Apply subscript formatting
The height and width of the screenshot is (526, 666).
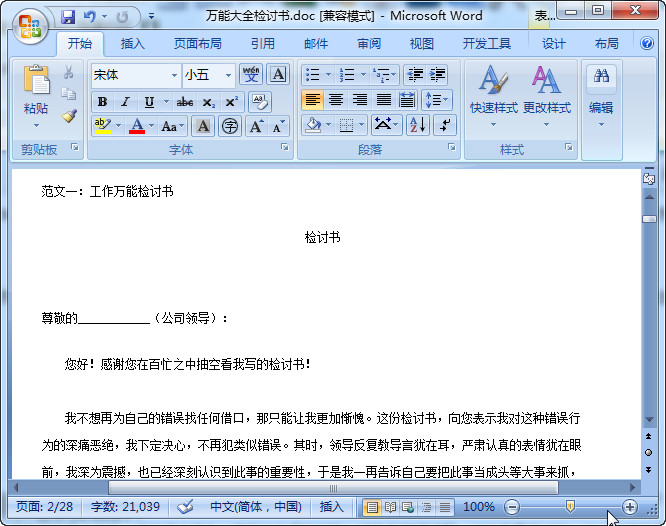[x=208, y=102]
